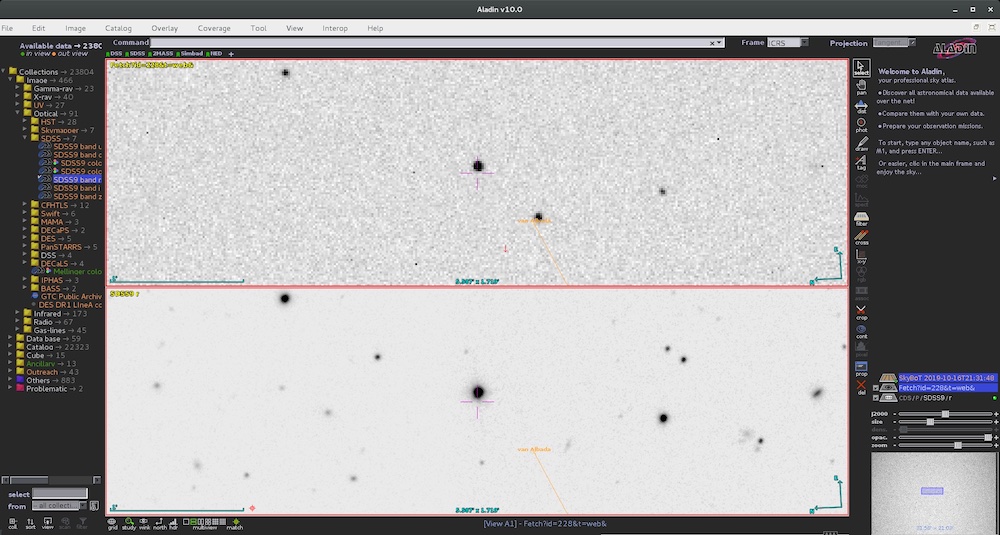This screenshot has height=535, width=1000.
Task: Open the Projection dropdown
Action: coord(894,43)
